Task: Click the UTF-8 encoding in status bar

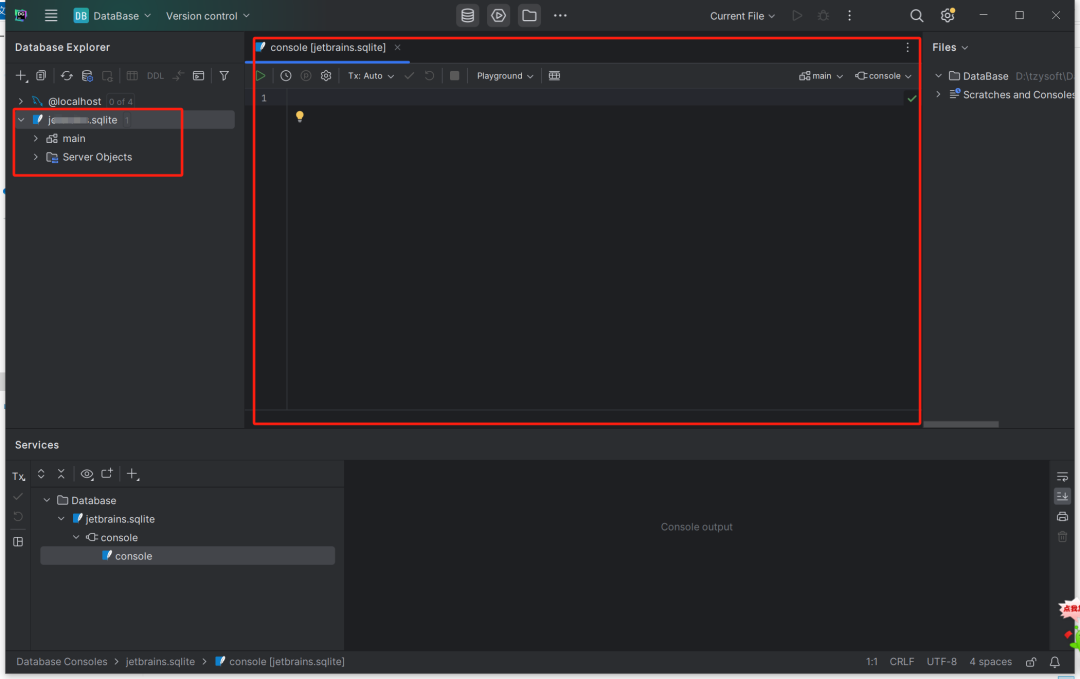Action: pos(942,662)
